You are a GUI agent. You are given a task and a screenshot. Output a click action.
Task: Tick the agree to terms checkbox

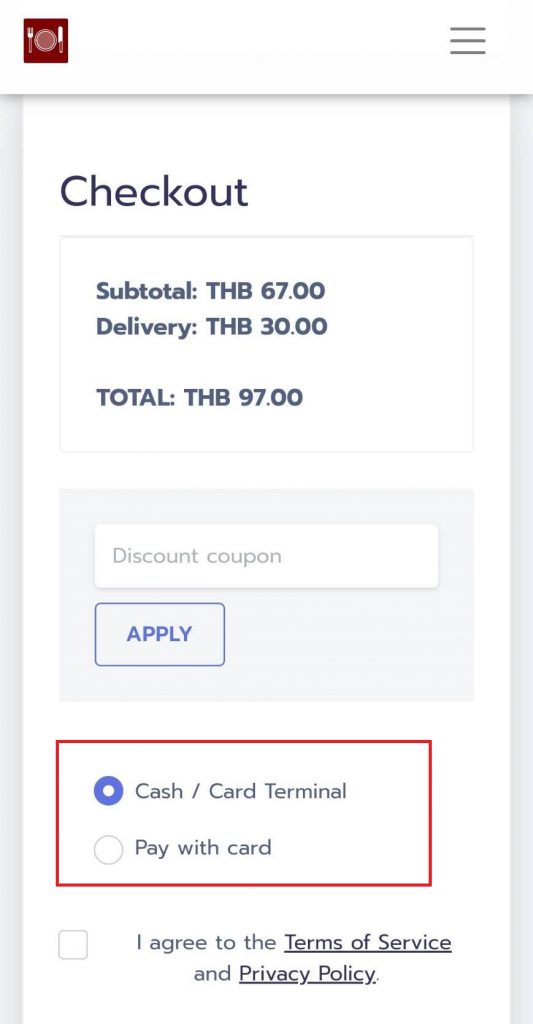(x=73, y=945)
